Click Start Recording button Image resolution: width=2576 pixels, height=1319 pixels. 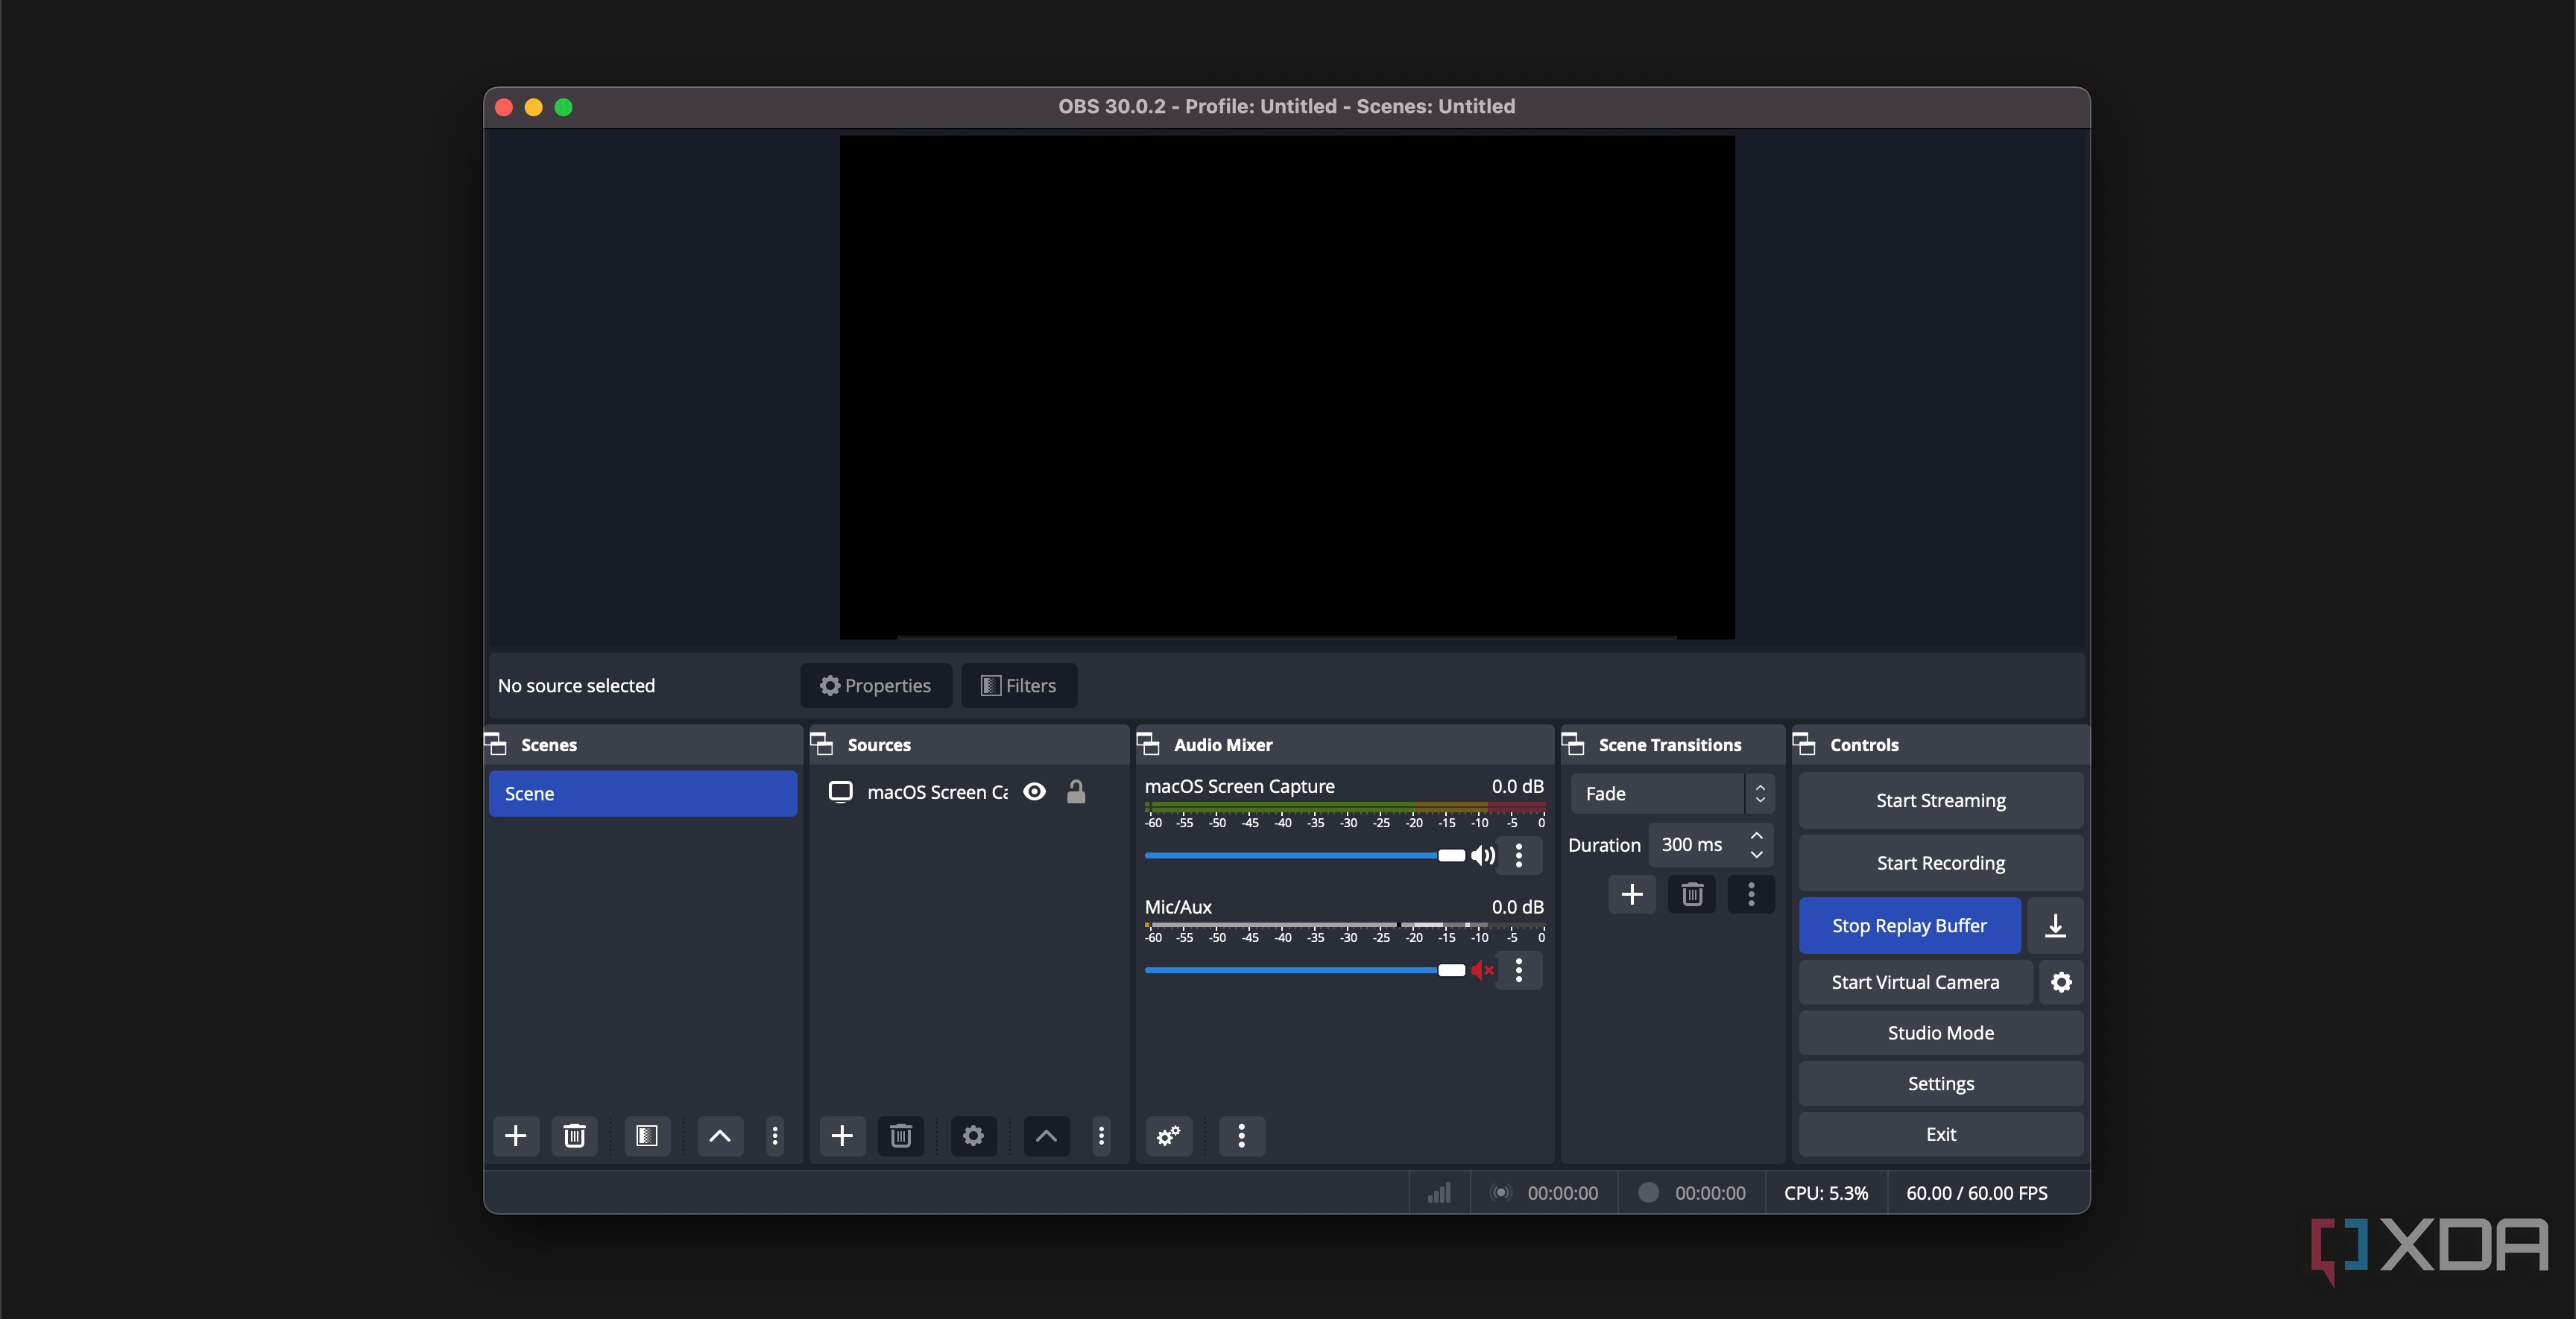click(1940, 863)
